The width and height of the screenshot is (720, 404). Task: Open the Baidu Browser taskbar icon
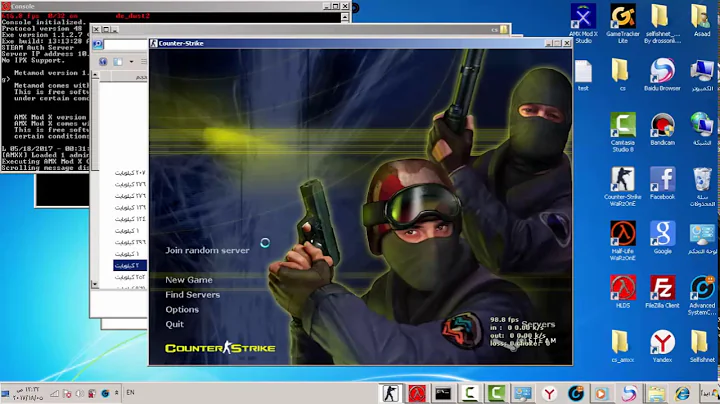(629, 393)
